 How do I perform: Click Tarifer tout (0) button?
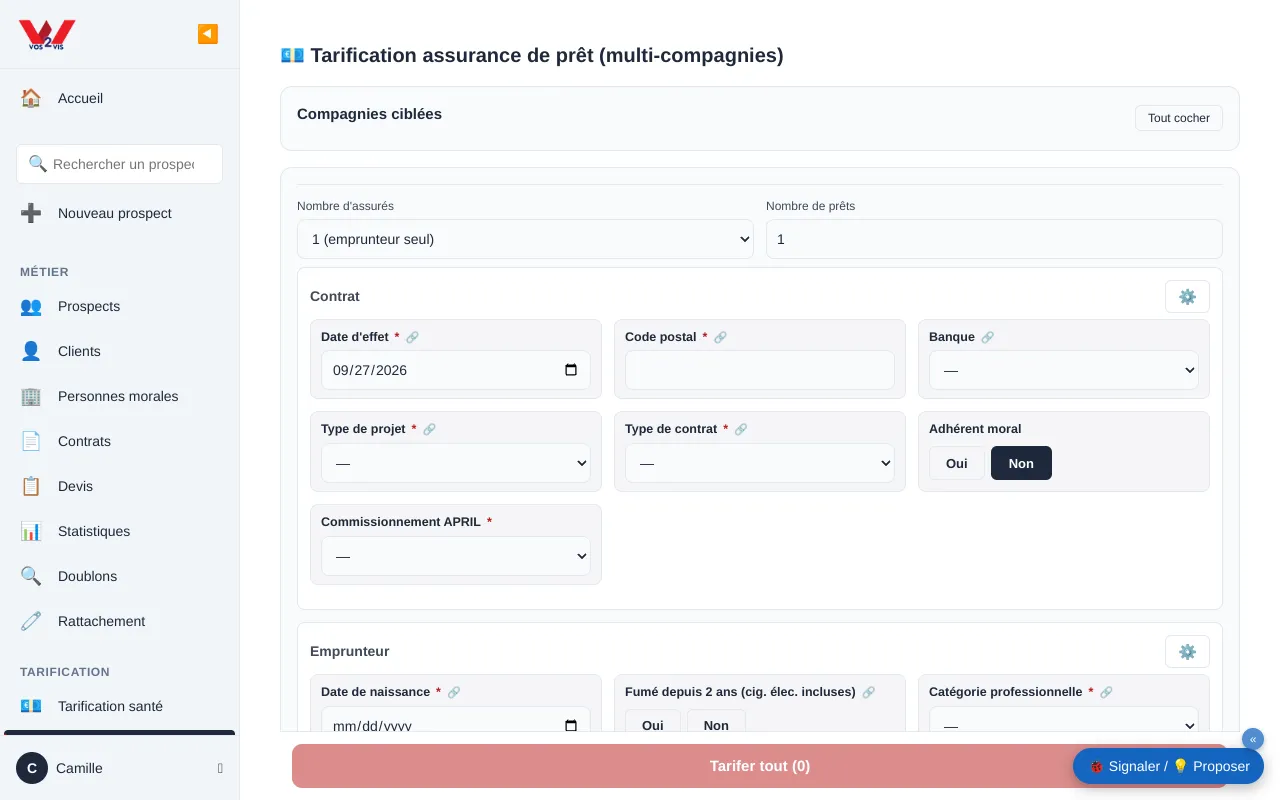tap(760, 766)
